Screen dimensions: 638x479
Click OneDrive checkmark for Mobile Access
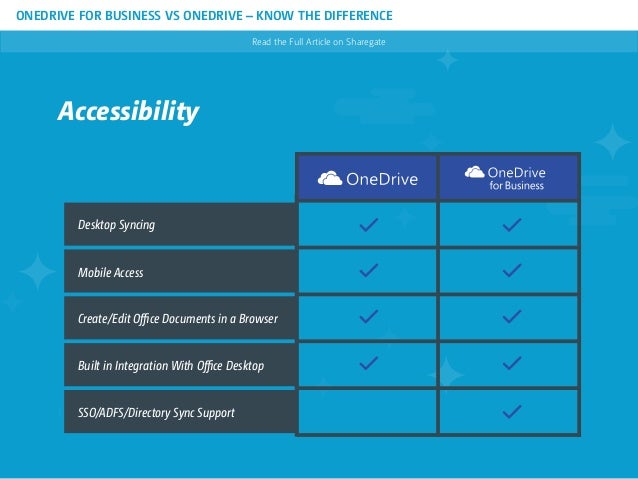coord(369,271)
